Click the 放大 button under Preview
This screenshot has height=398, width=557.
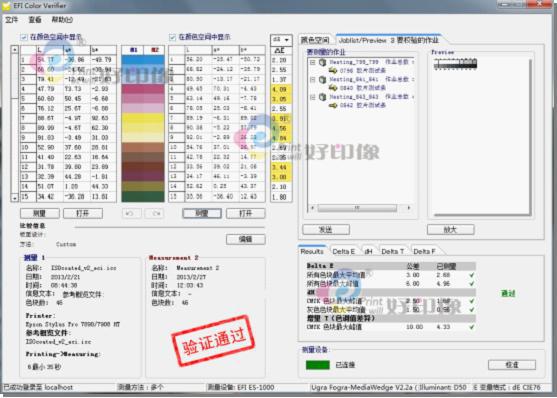(x=450, y=230)
